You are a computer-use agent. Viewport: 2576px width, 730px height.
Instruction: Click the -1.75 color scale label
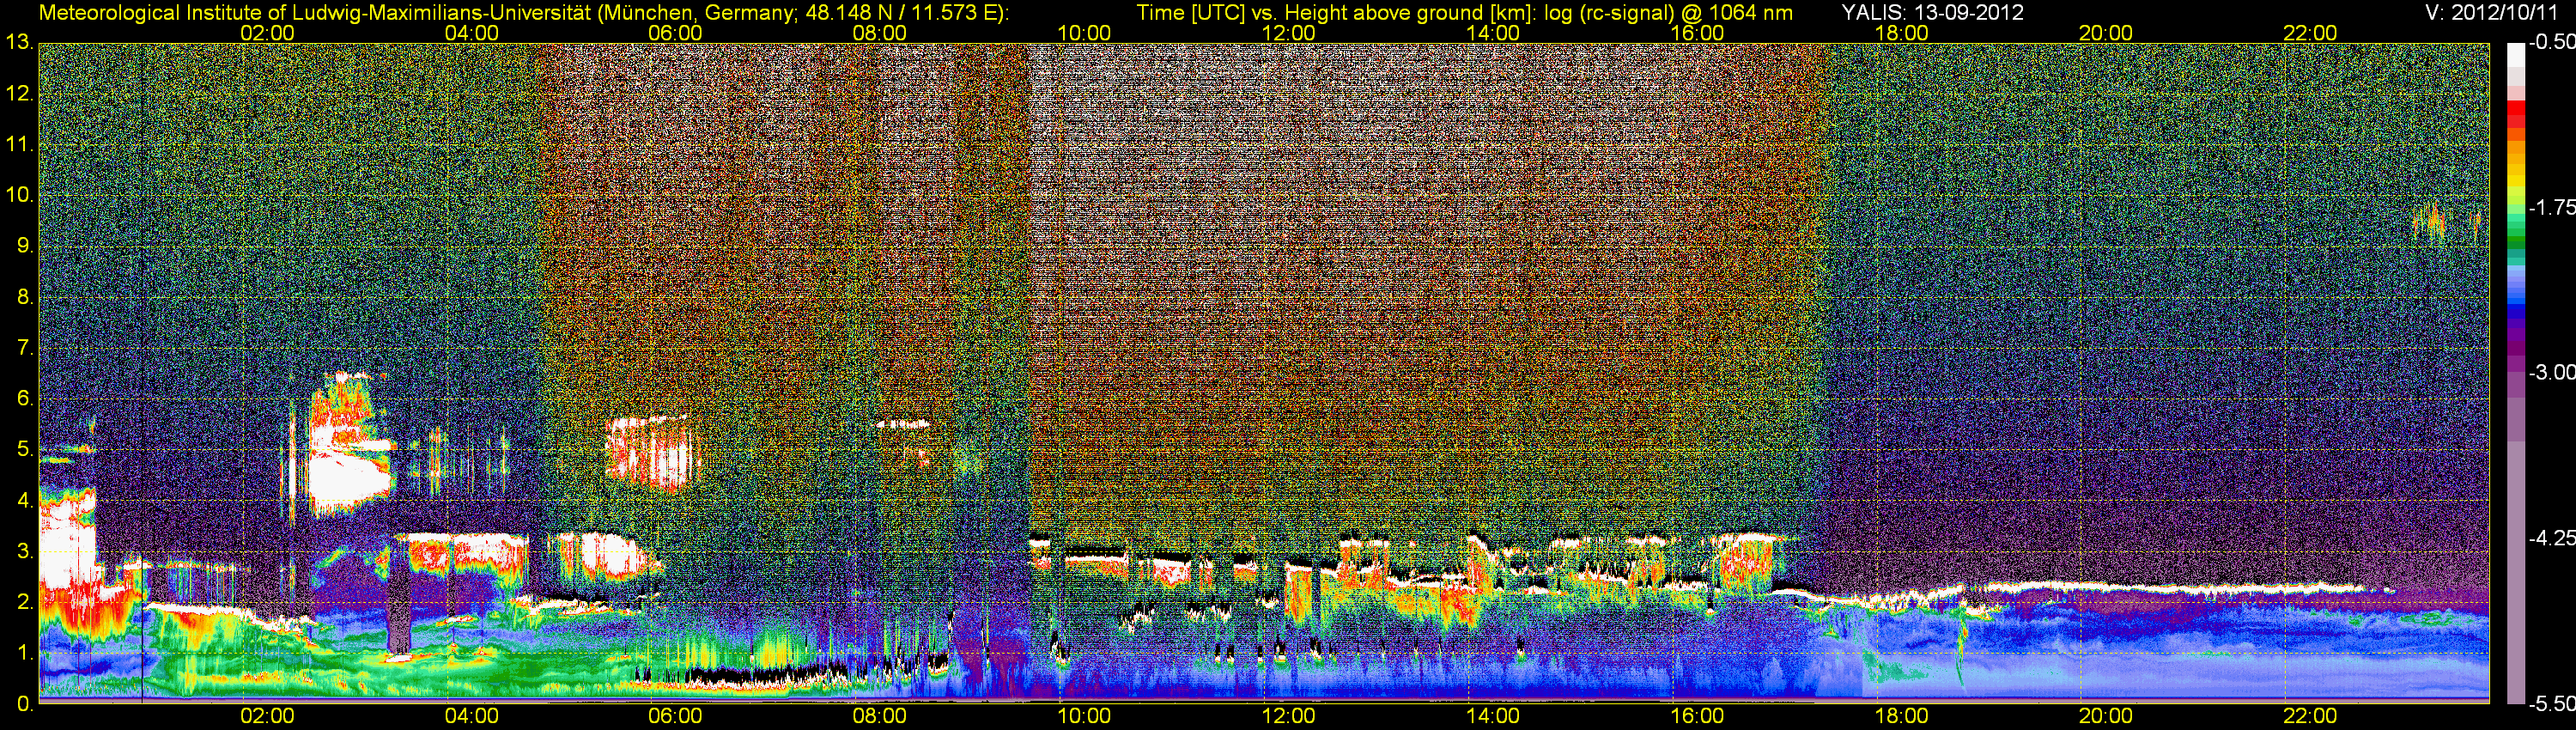click(2551, 207)
